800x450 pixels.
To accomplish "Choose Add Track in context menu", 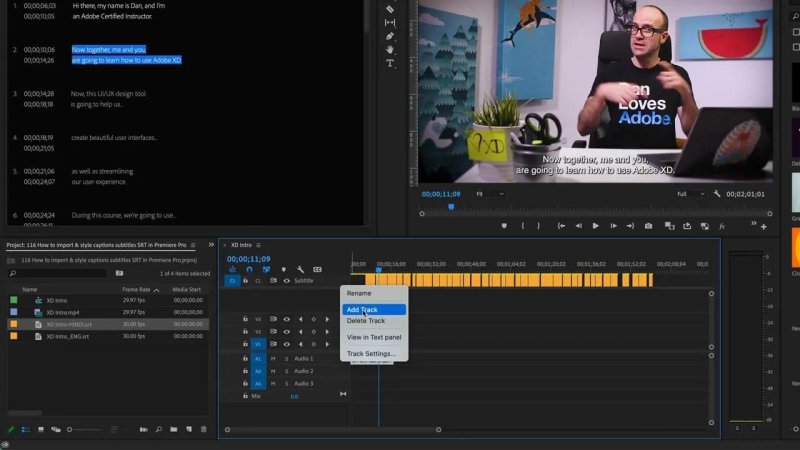I will pyautogui.click(x=374, y=310).
